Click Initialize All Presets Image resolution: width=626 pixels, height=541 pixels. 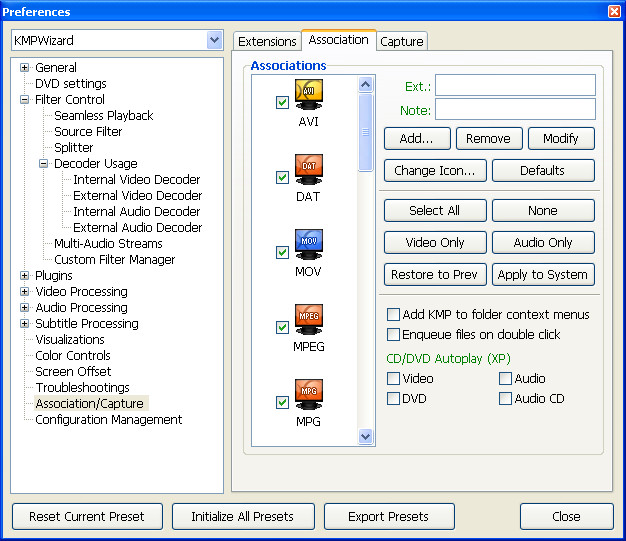coord(243,517)
